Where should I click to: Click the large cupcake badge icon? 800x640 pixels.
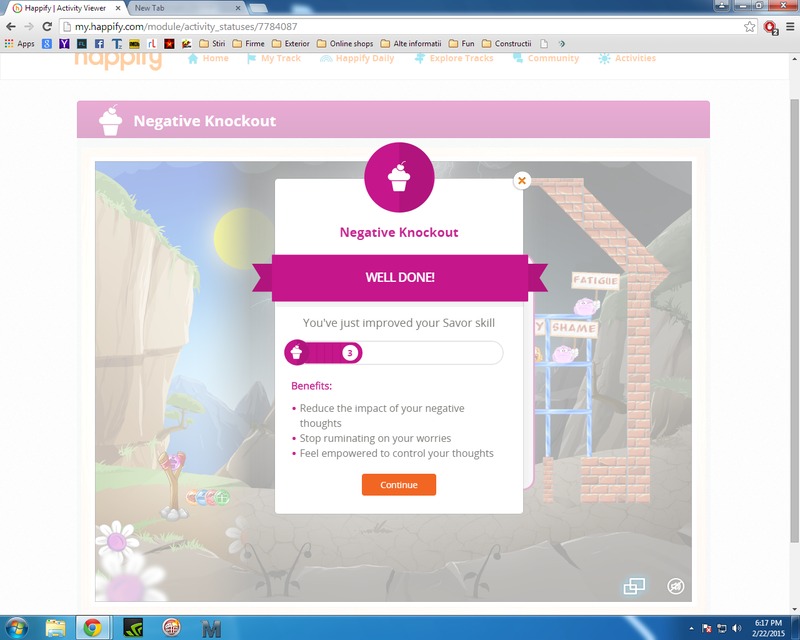point(399,177)
